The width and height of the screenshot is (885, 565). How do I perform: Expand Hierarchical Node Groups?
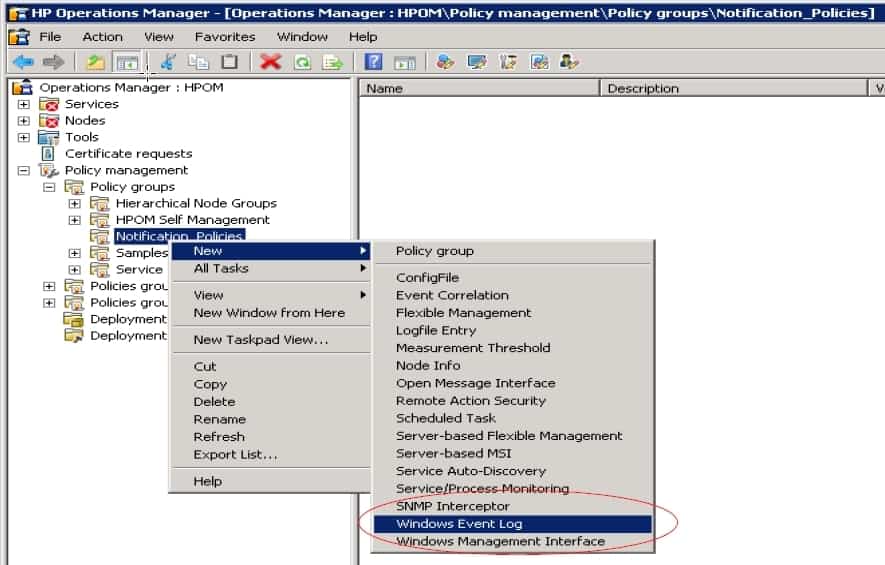(x=75, y=203)
